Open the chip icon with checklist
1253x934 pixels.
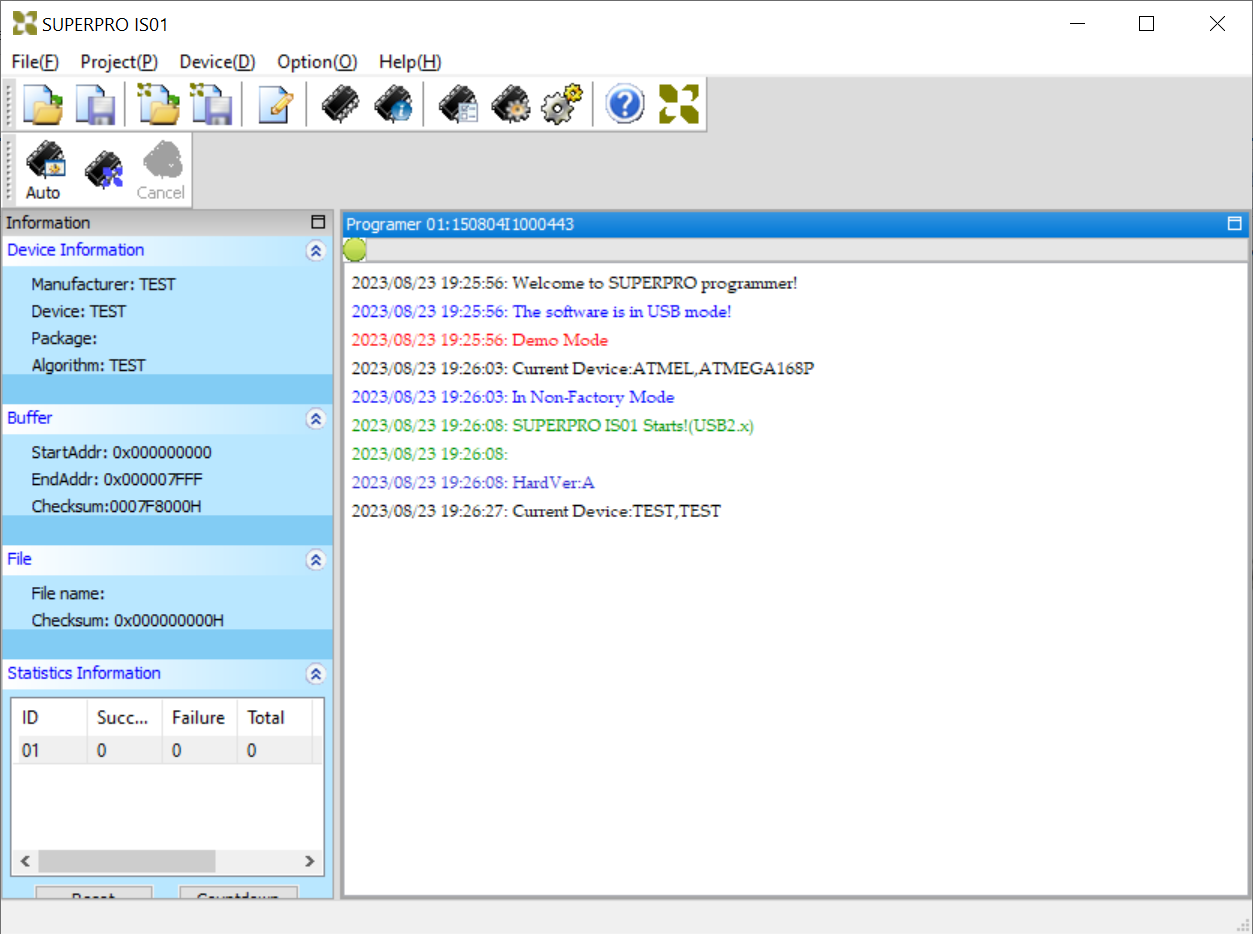pos(458,104)
